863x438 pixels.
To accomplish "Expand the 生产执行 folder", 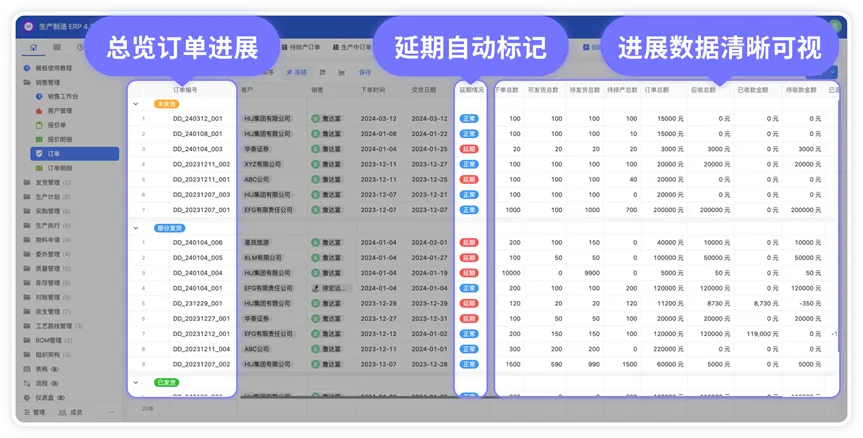I will point(47,225).
